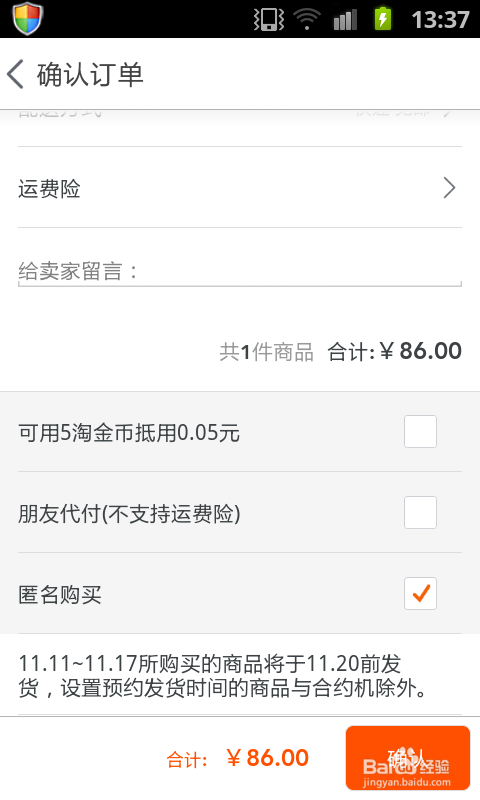Tap the 13:37 clock in status bar
480x800 pixels.
[x=440, y=20]
